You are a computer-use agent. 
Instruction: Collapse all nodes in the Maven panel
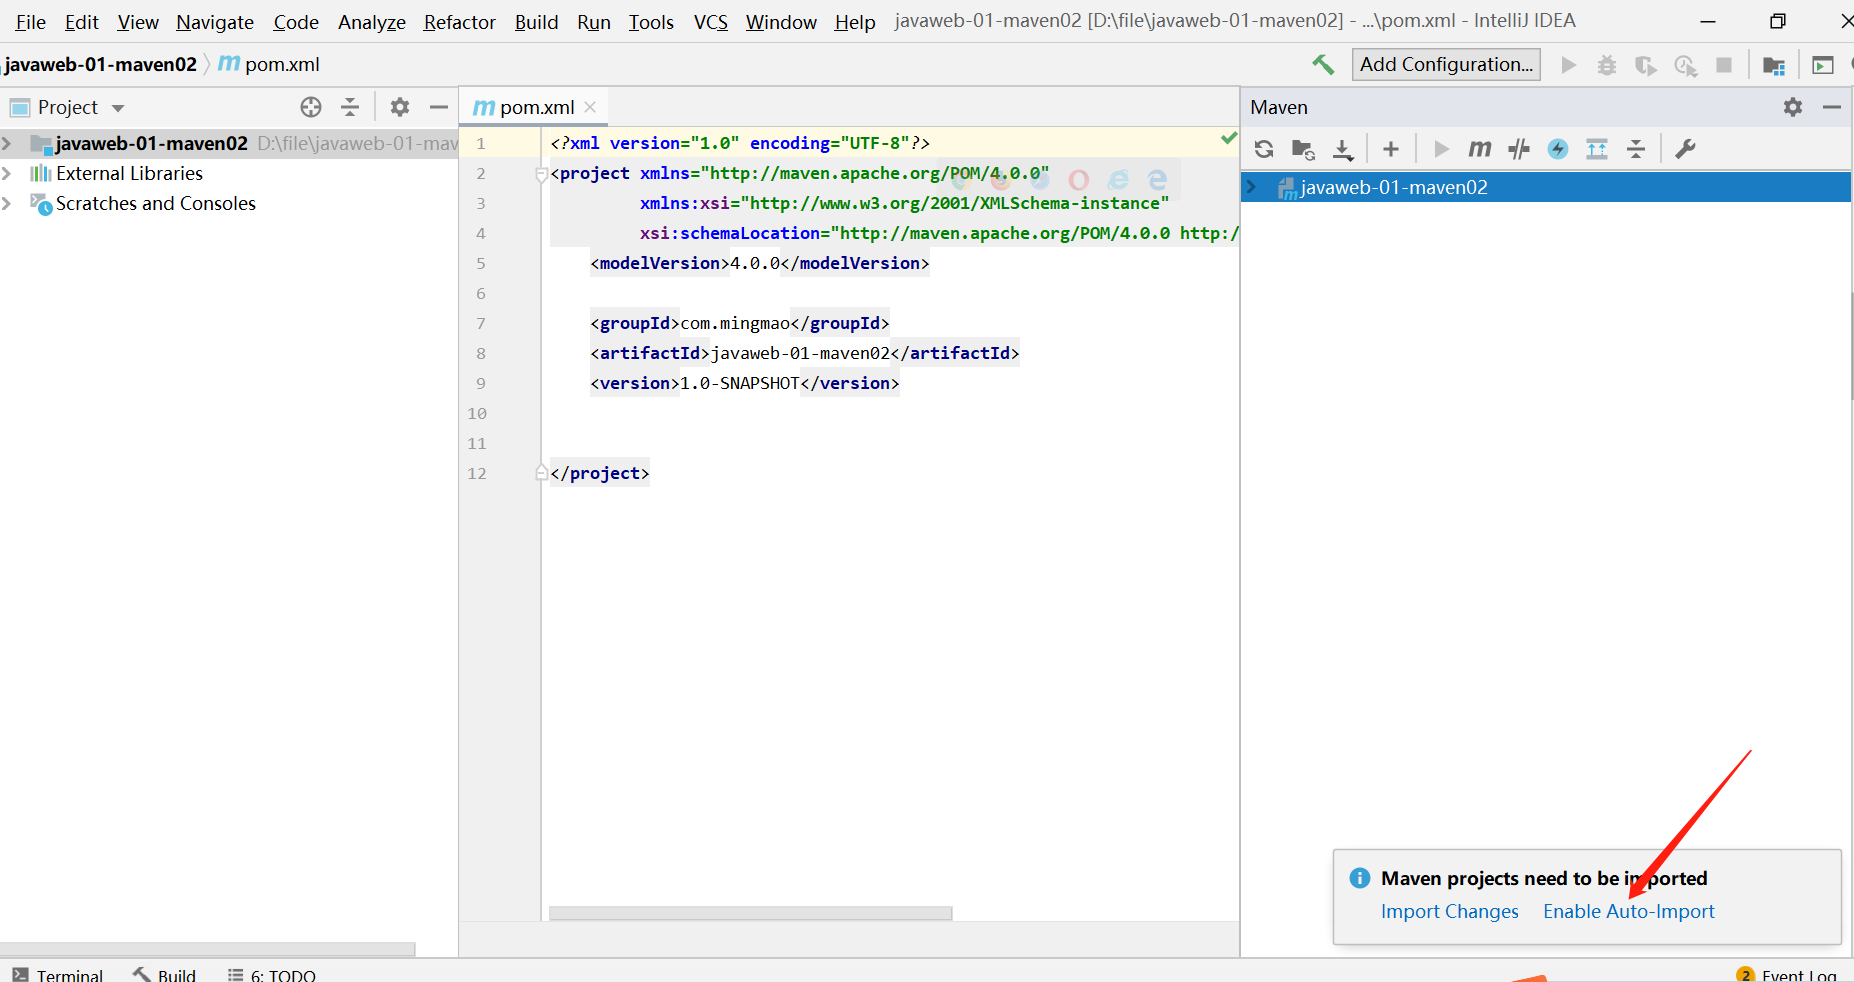[1636, 149]
